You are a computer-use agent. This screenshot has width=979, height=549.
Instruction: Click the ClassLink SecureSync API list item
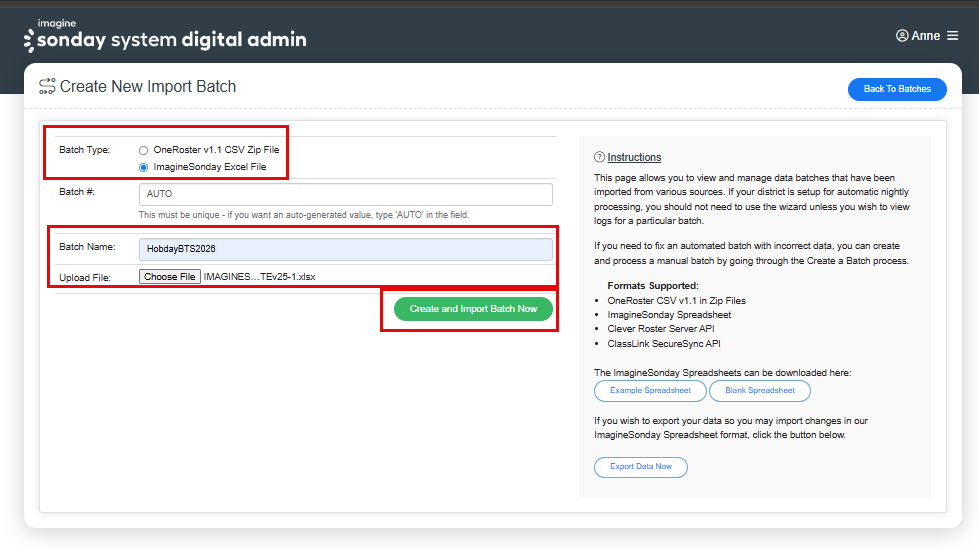664,344
